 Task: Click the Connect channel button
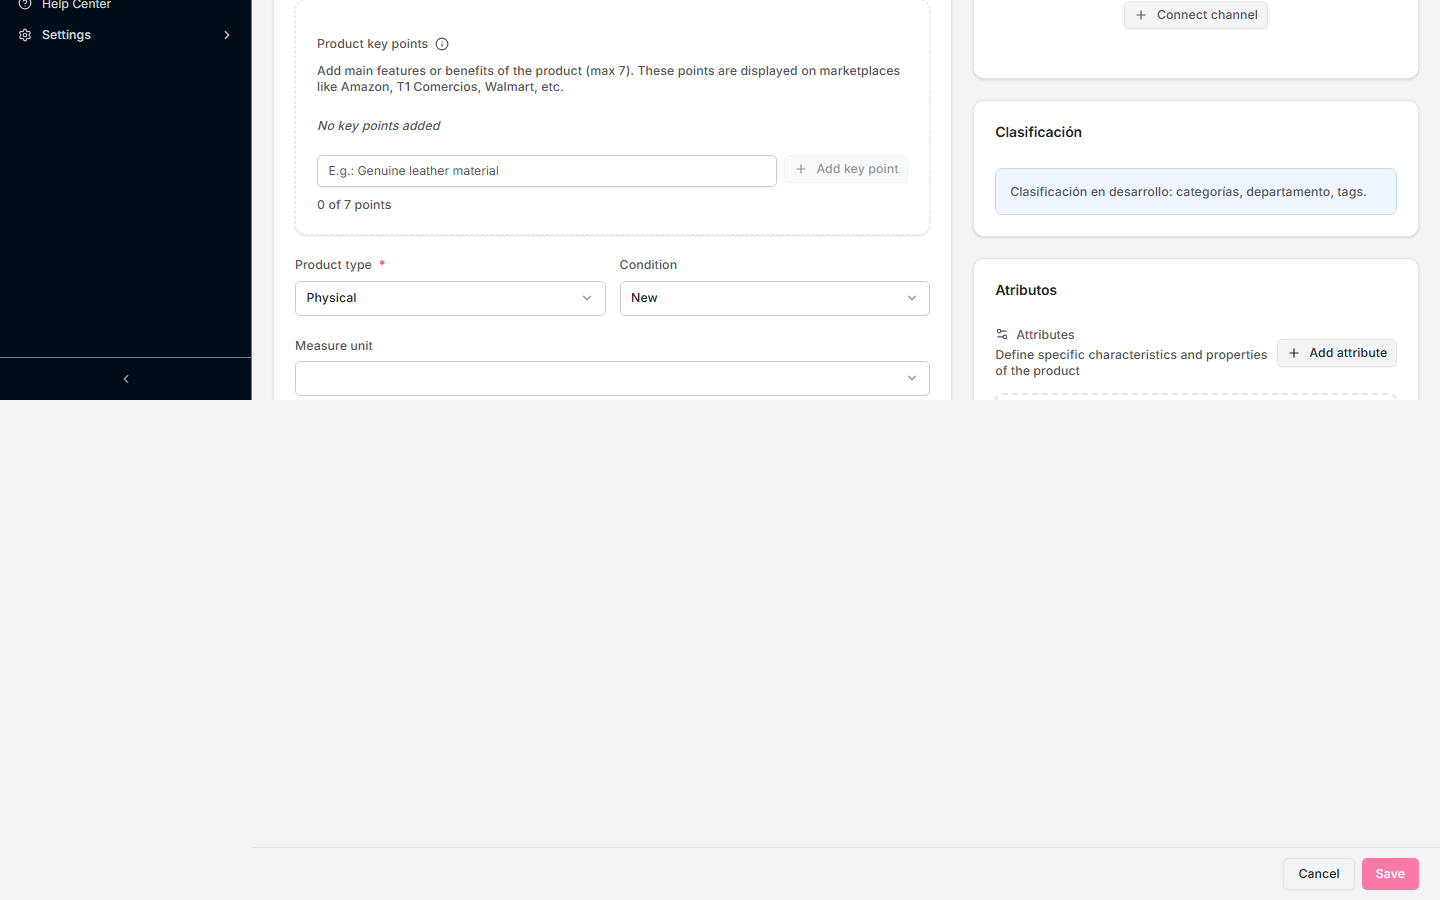[x=1195, y=15]
